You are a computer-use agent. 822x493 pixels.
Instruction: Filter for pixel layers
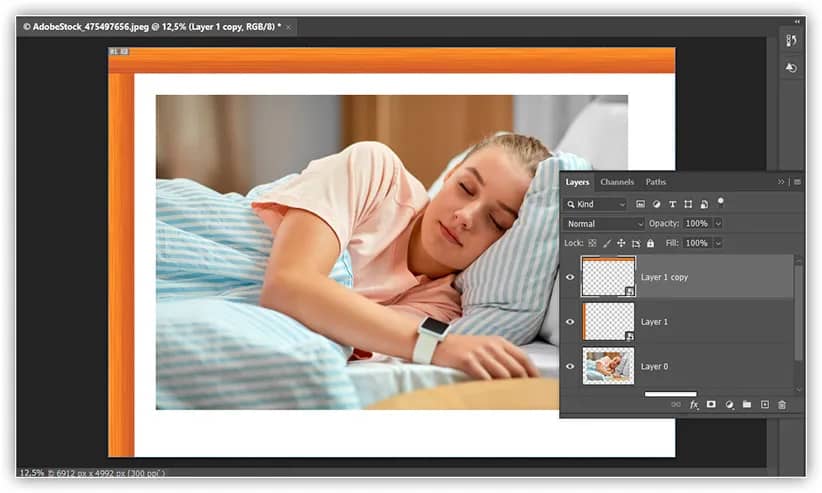coord(640,204)
